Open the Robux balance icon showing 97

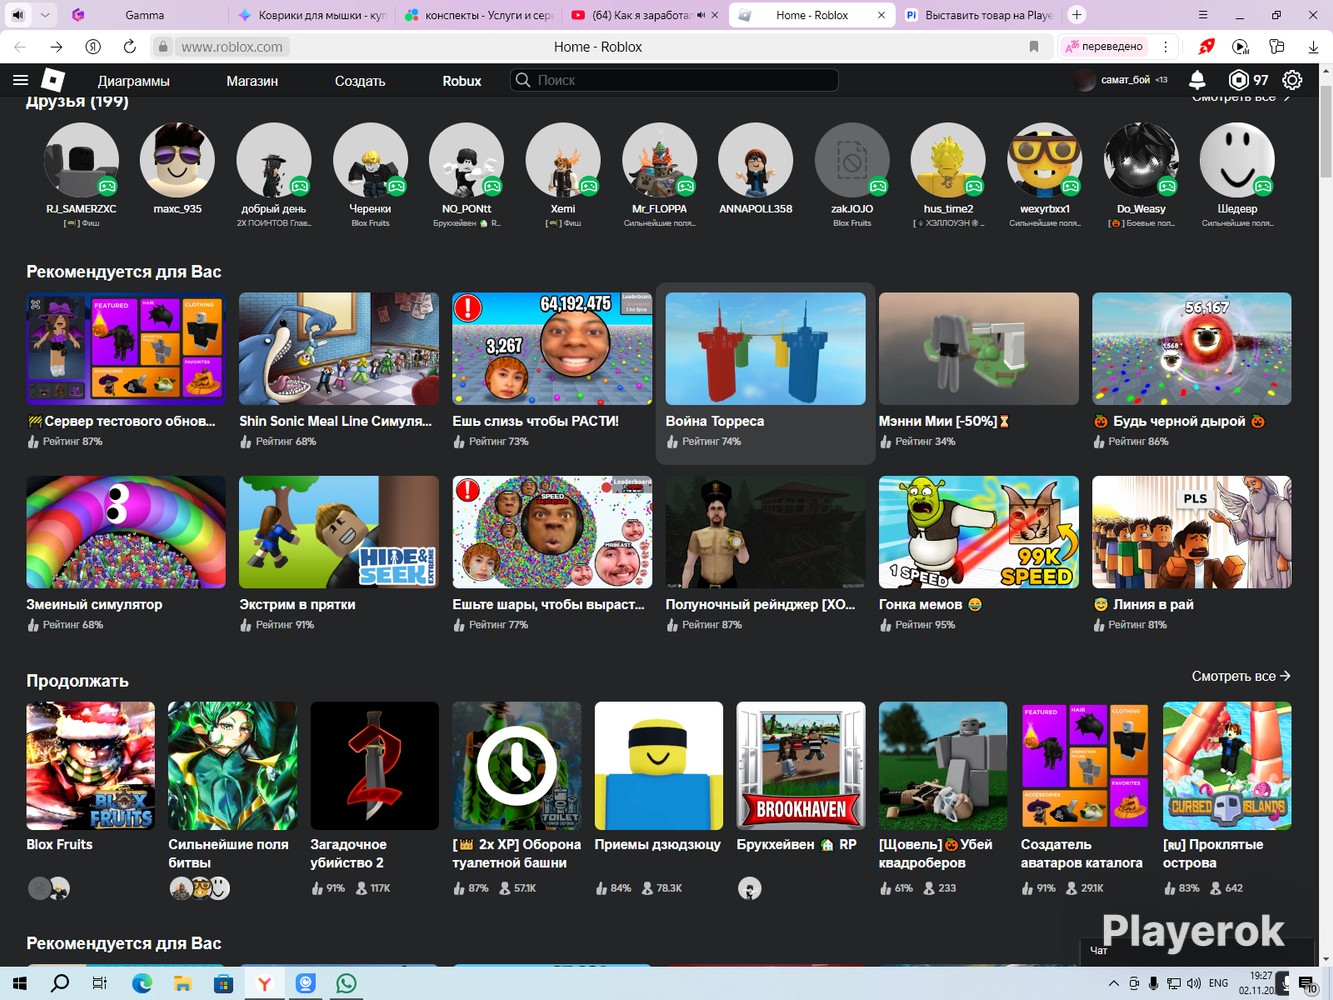(1239, 80)
